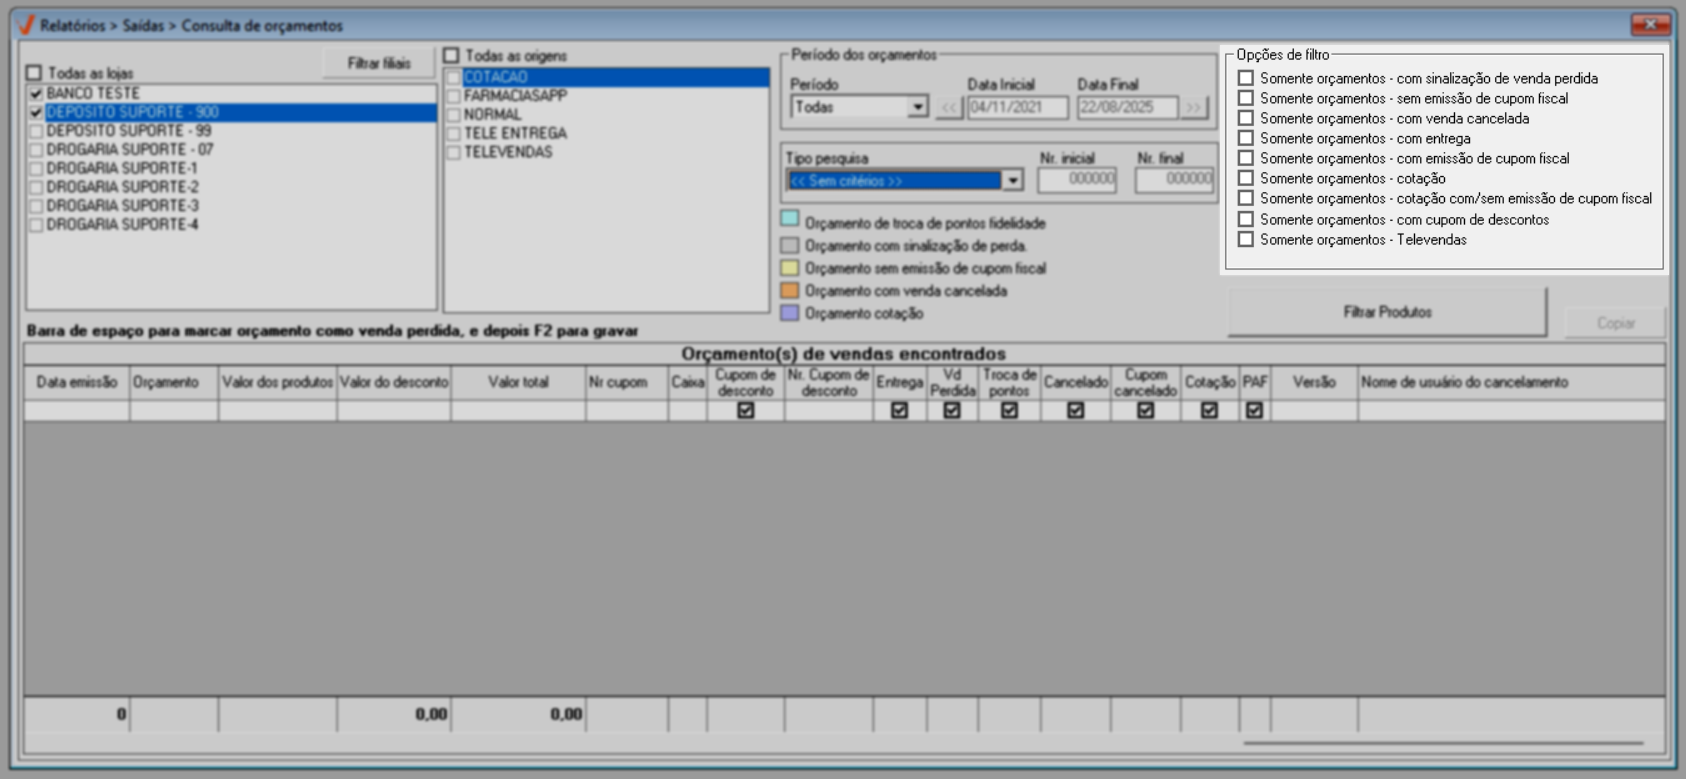Viewport: 1686px width, 779px height.
Task: Check the COTACAO origin
Action: pos(454,77)
